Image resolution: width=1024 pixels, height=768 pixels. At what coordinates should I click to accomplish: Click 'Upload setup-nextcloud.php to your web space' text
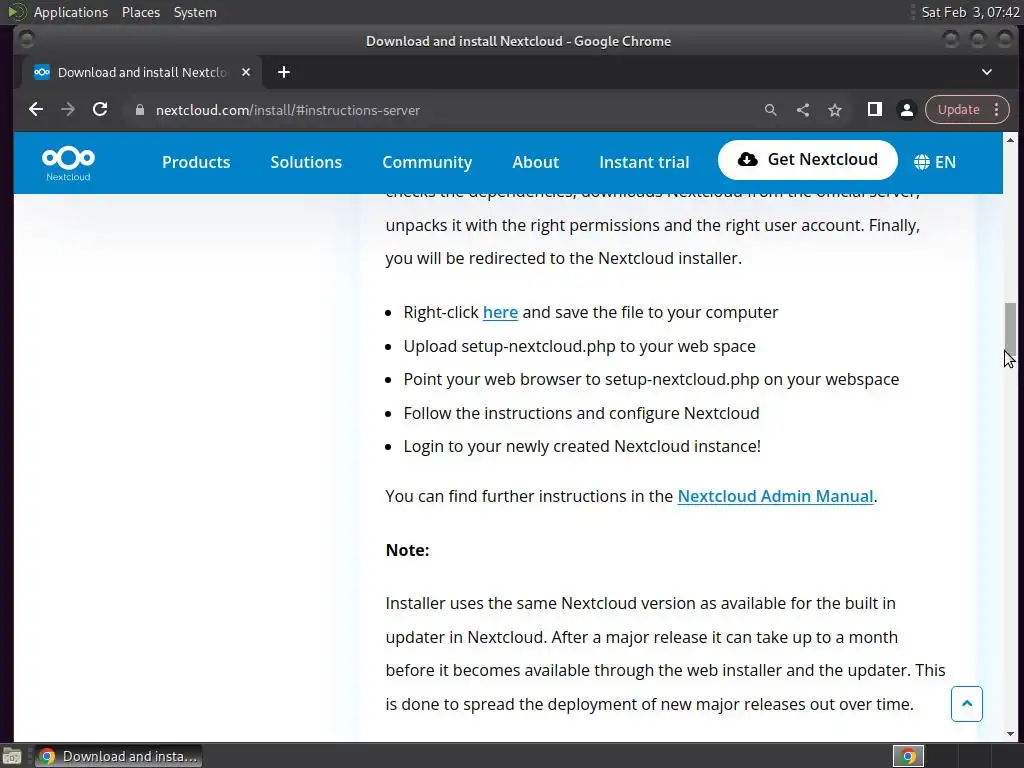(x=579, y=346)
